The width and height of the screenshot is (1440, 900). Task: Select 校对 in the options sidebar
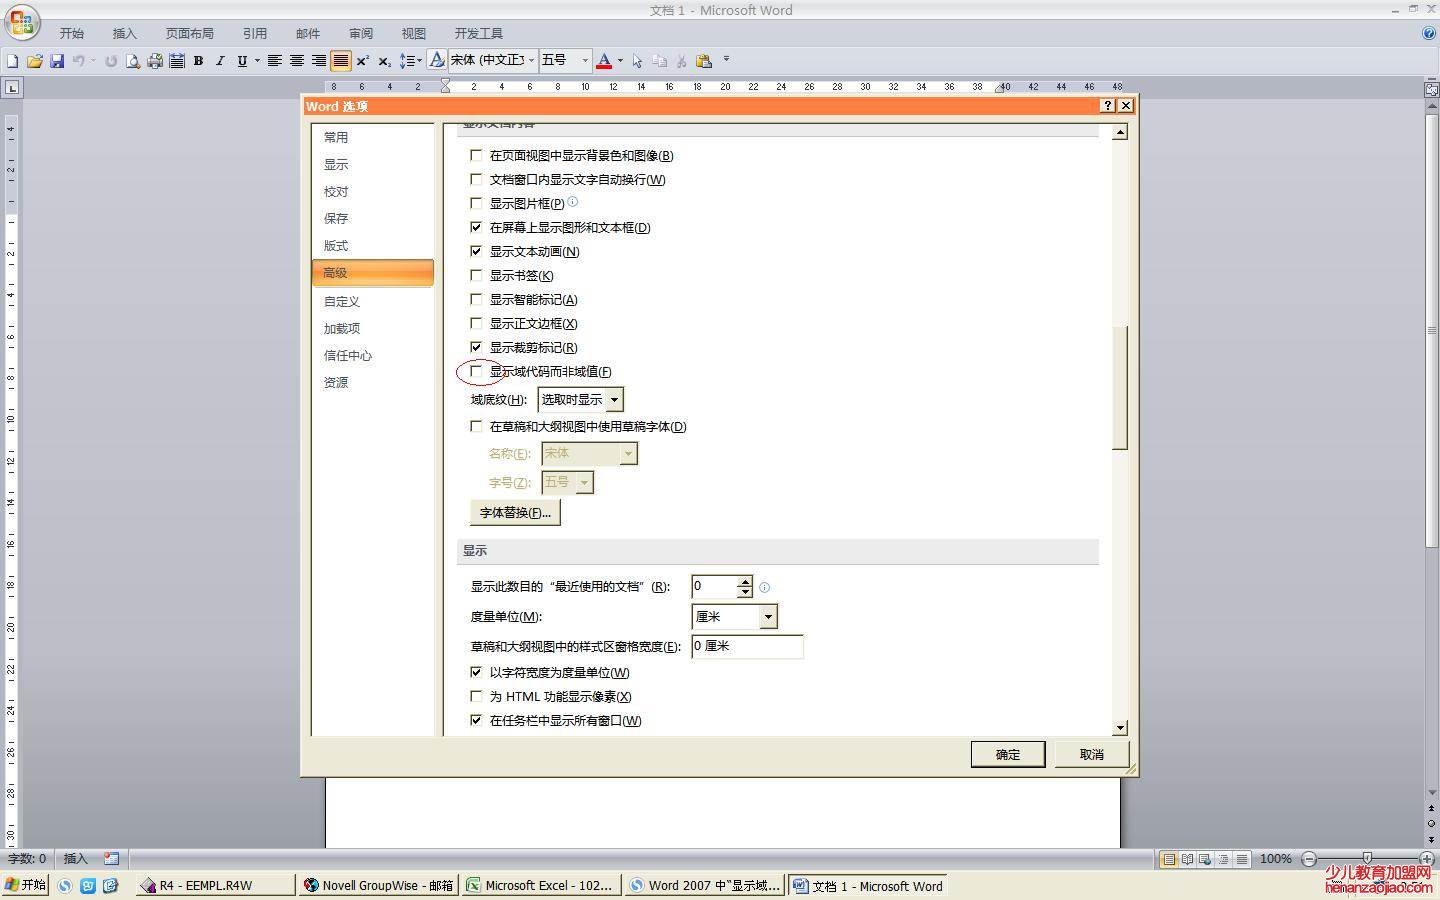coord(336,191)
